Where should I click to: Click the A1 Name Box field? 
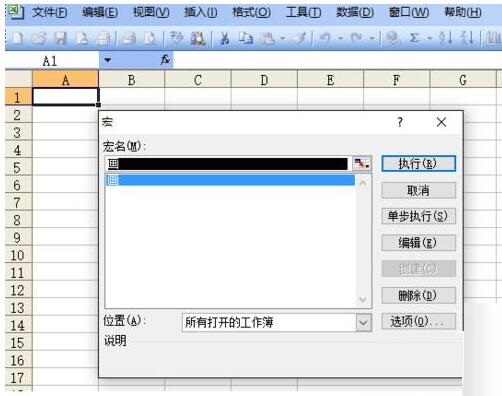[x=52, y=61]
